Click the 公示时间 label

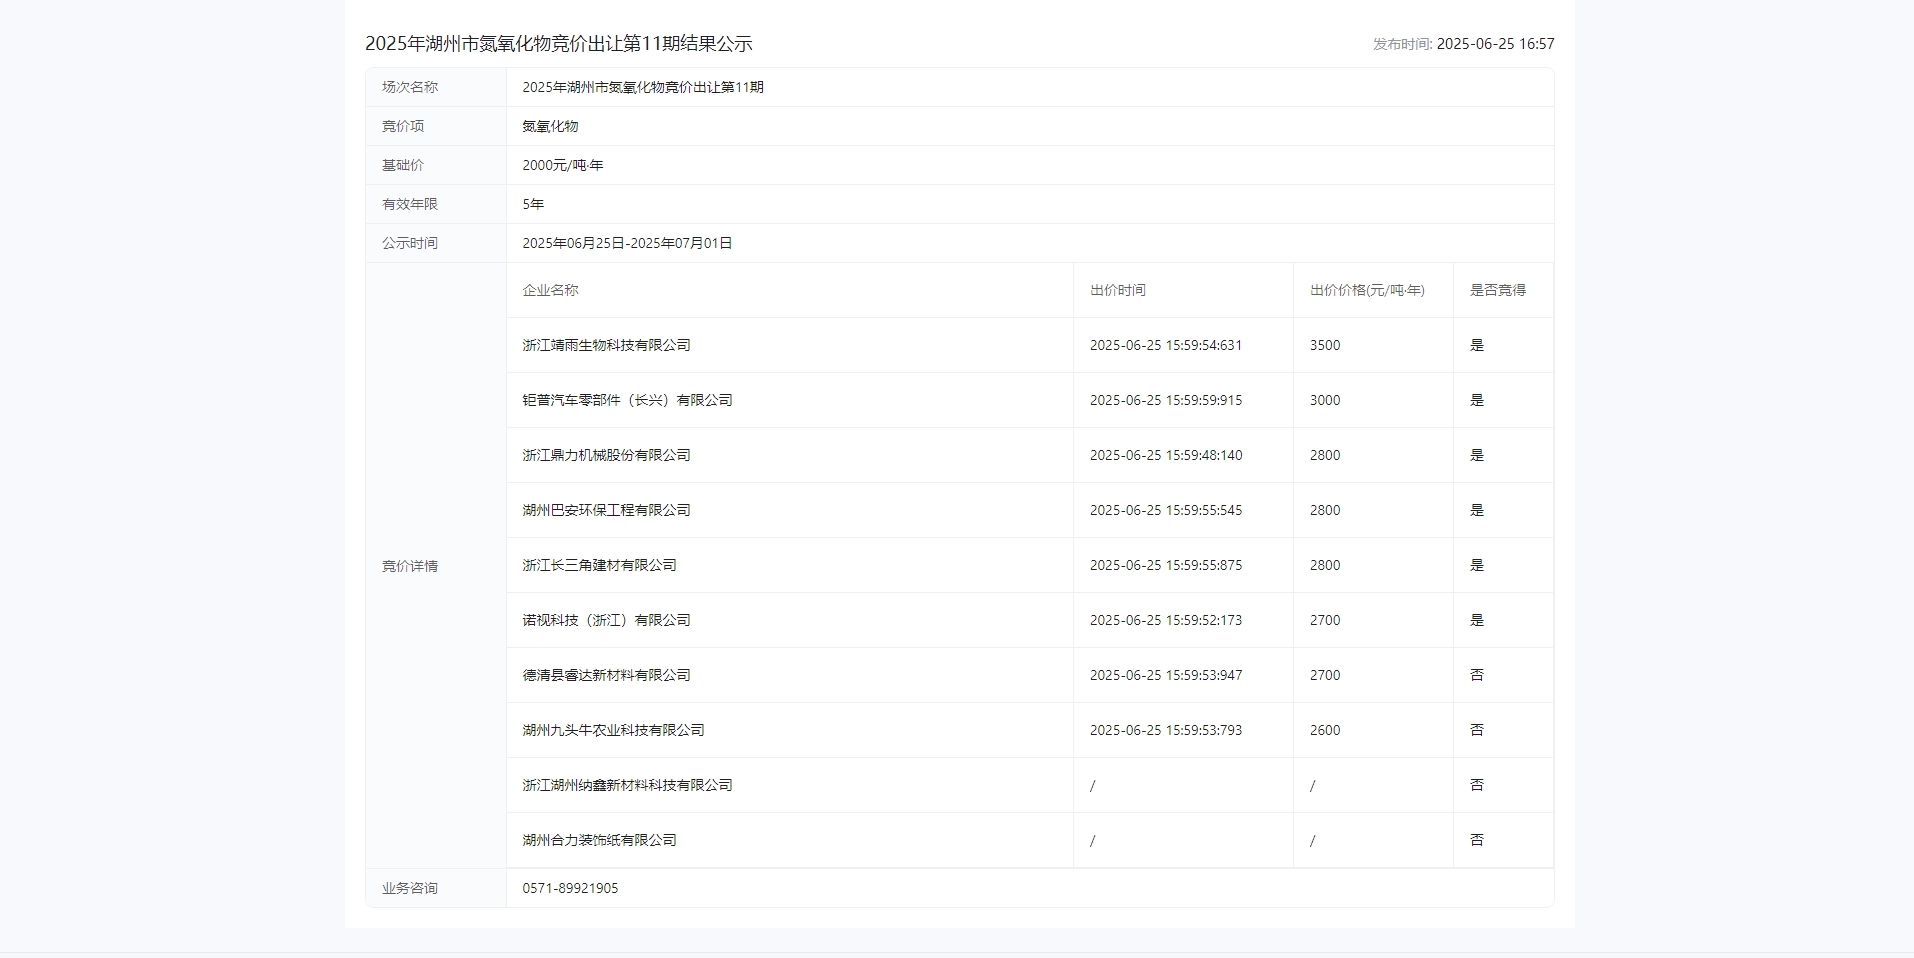click(410, 243)
